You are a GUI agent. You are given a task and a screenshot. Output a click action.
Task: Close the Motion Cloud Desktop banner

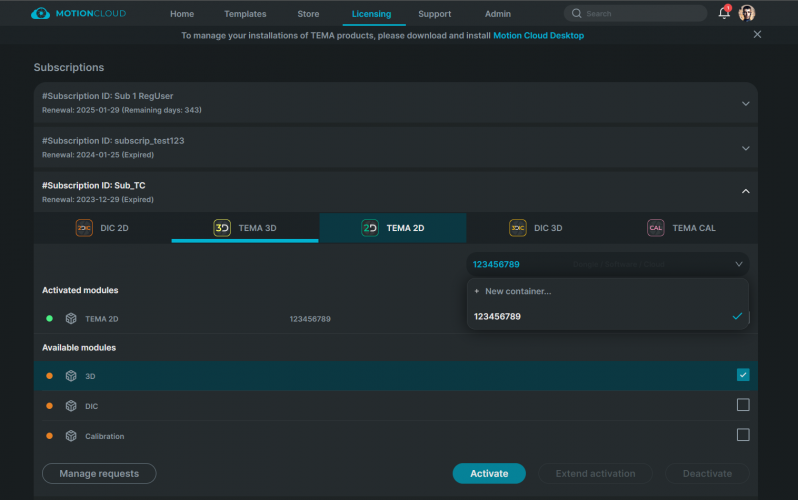pos(757,34)
